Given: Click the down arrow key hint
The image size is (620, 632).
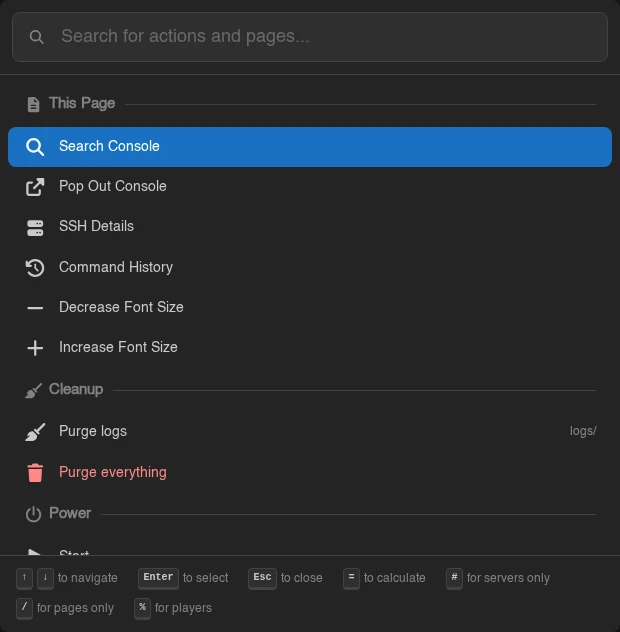Looking at the screenshot, I should tap(46, 578).
